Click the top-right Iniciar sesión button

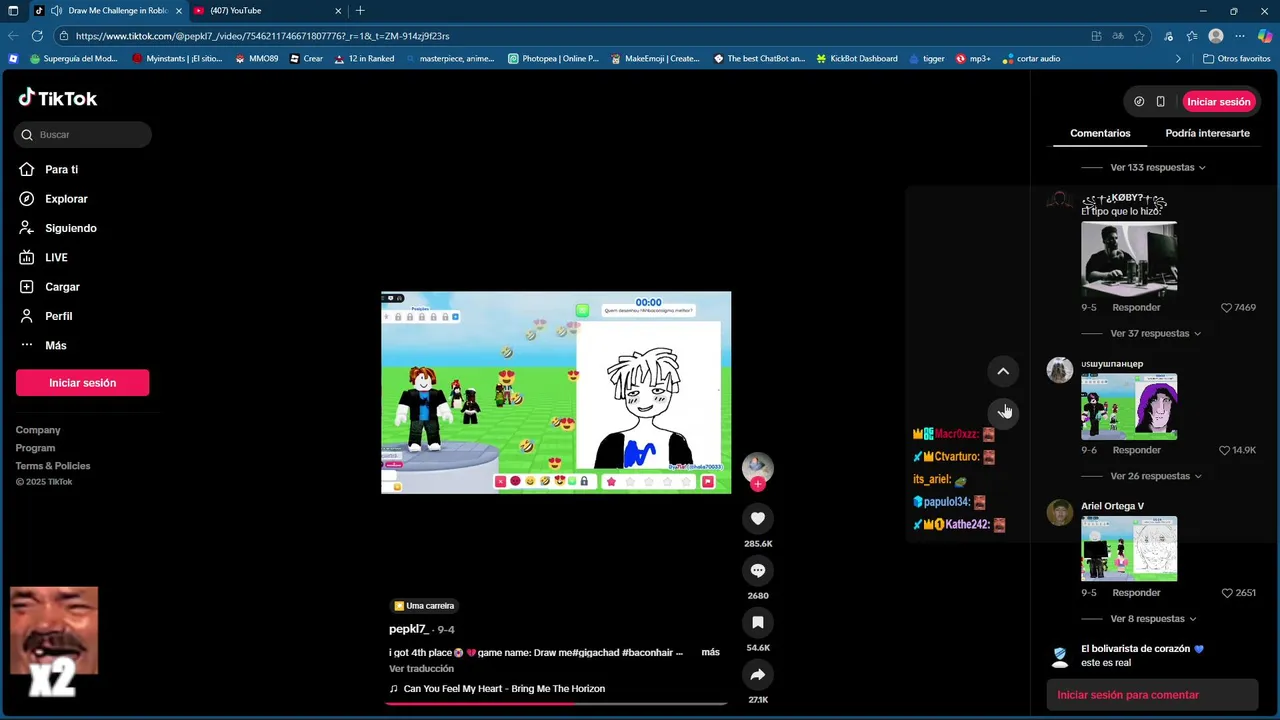click(1218, 101)
